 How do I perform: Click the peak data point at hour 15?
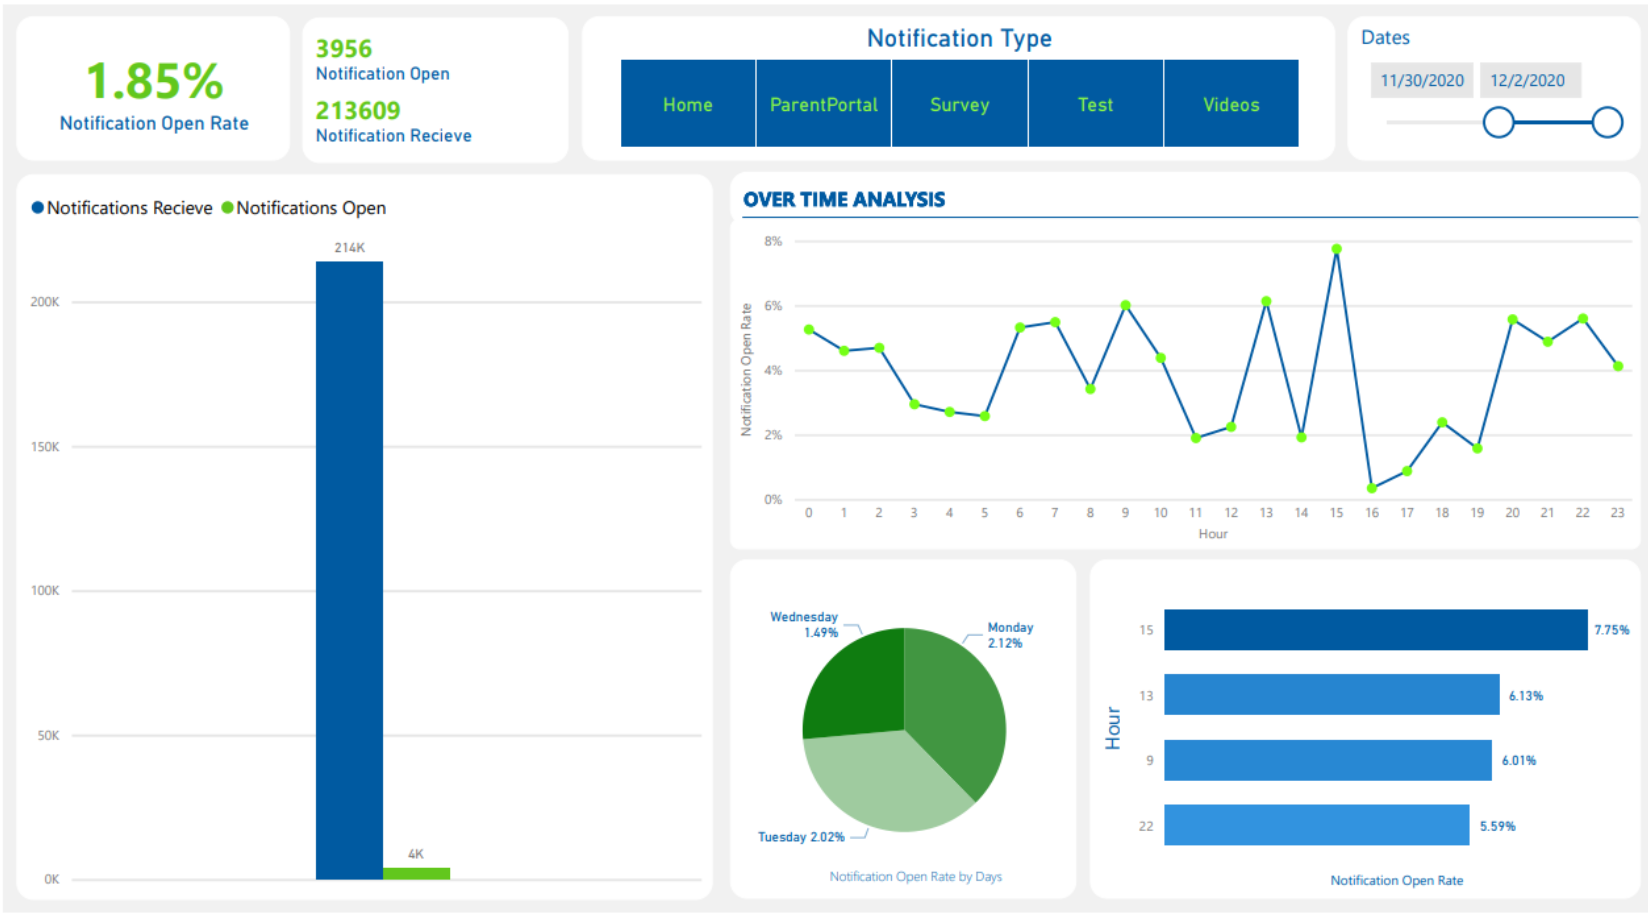(x=1336, y=249)
